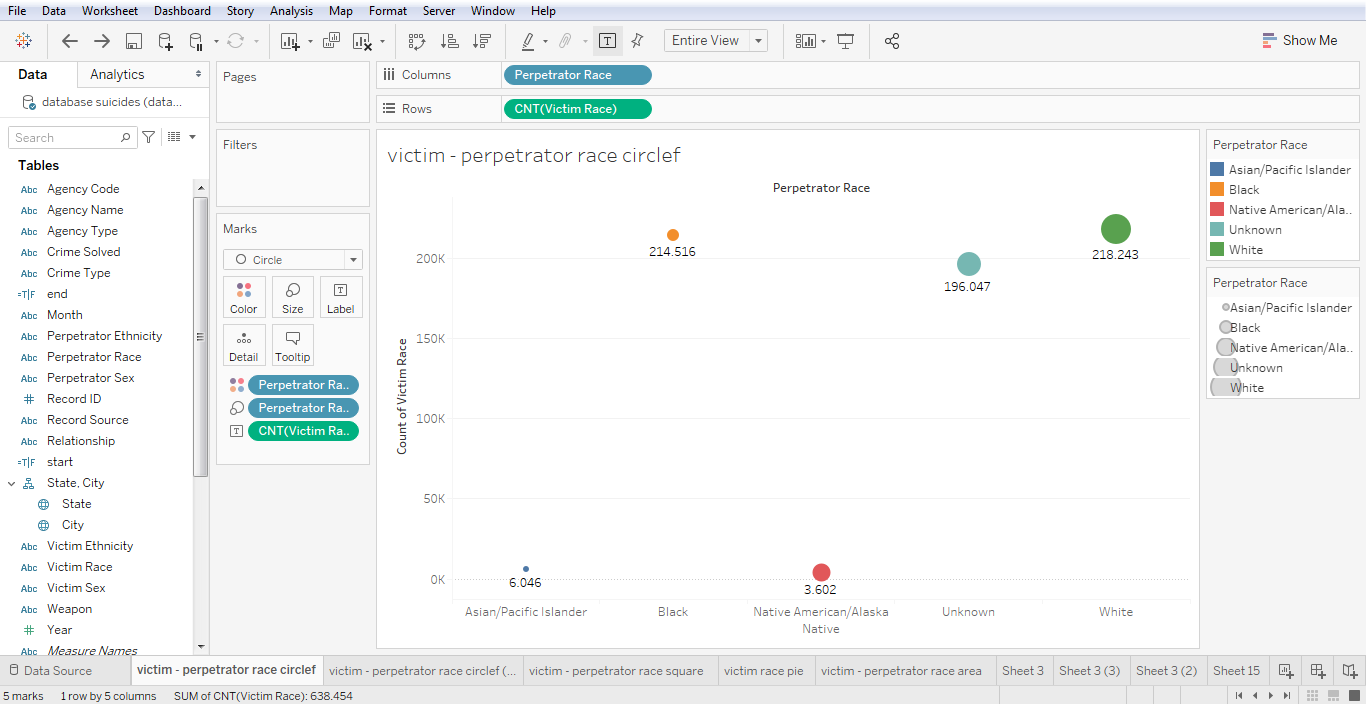The width and height of the screenshot is (1366, 704).
Task: Start presentation mode icon
Action: 846,41
